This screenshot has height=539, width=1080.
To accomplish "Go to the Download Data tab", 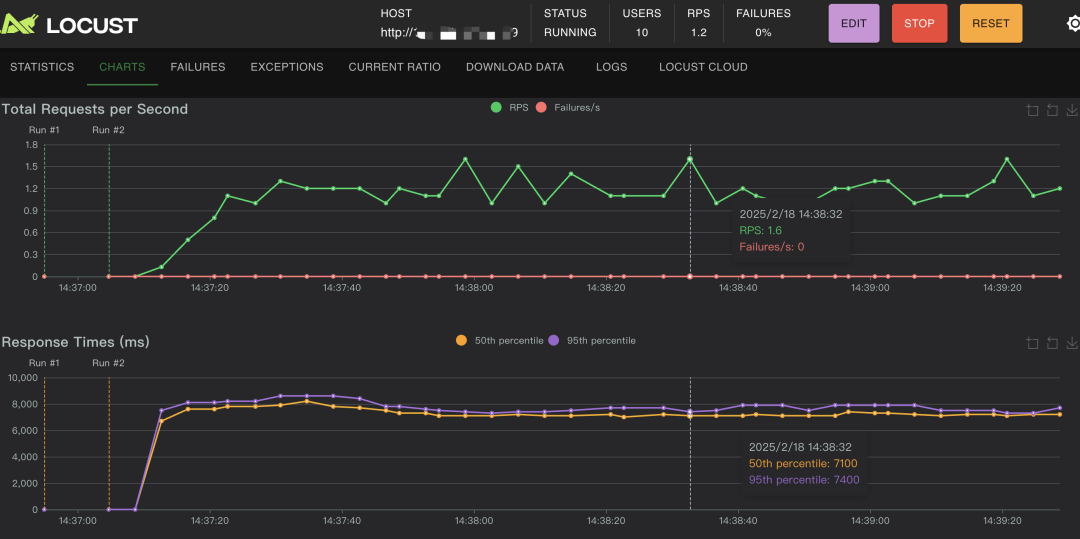I will pyautogui.click(x=515, y=67).
